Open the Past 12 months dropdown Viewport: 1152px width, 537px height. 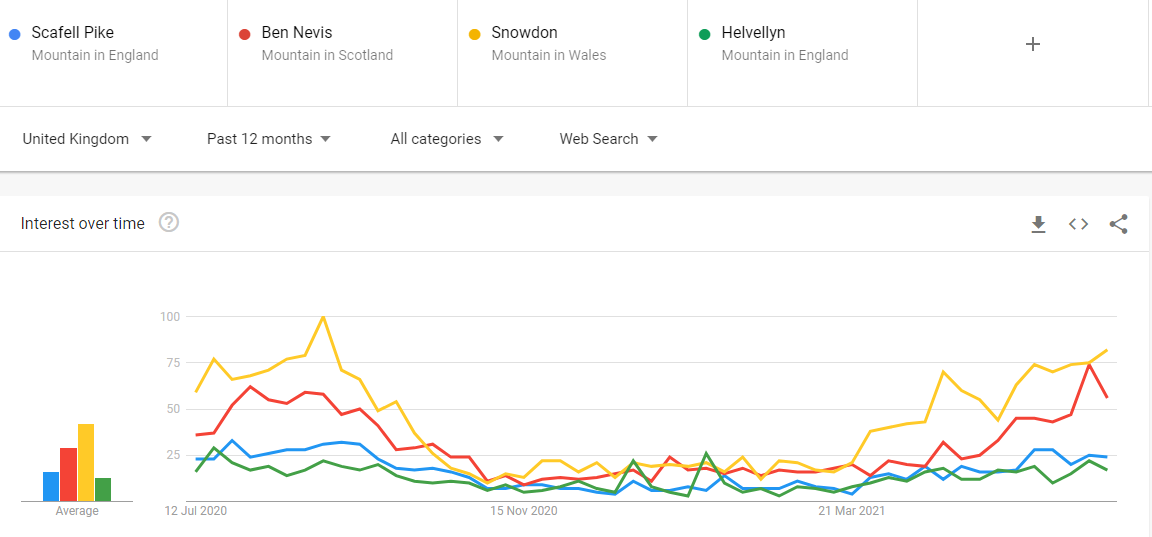(x=268, y=139)
